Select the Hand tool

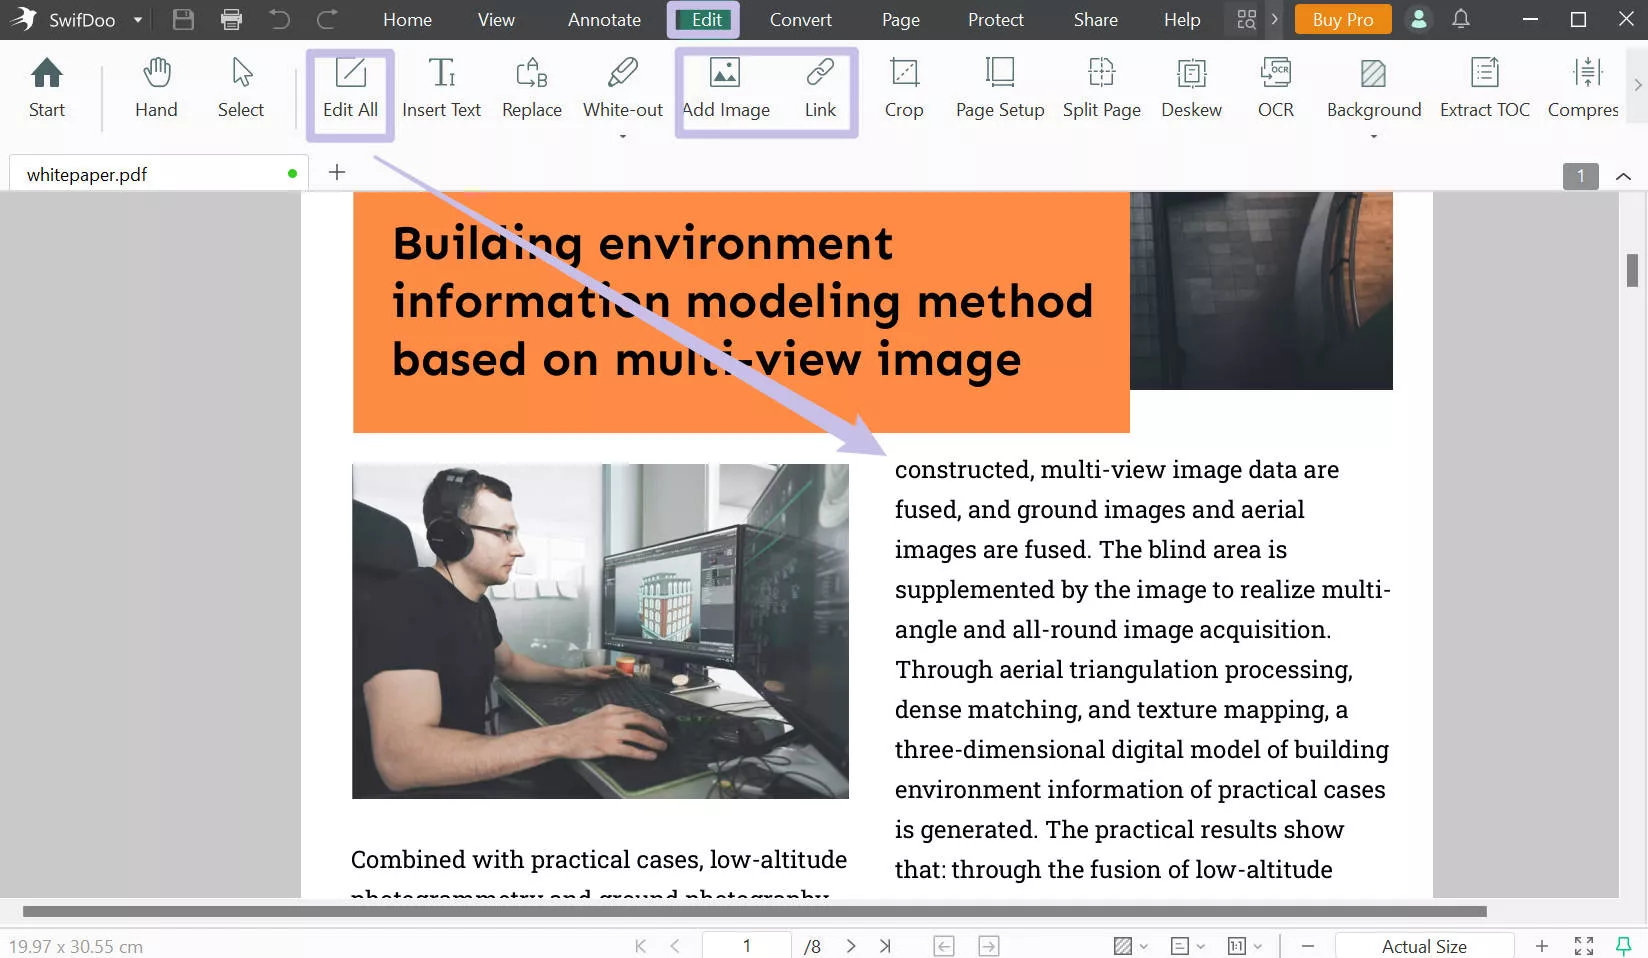tap(156, 88)
